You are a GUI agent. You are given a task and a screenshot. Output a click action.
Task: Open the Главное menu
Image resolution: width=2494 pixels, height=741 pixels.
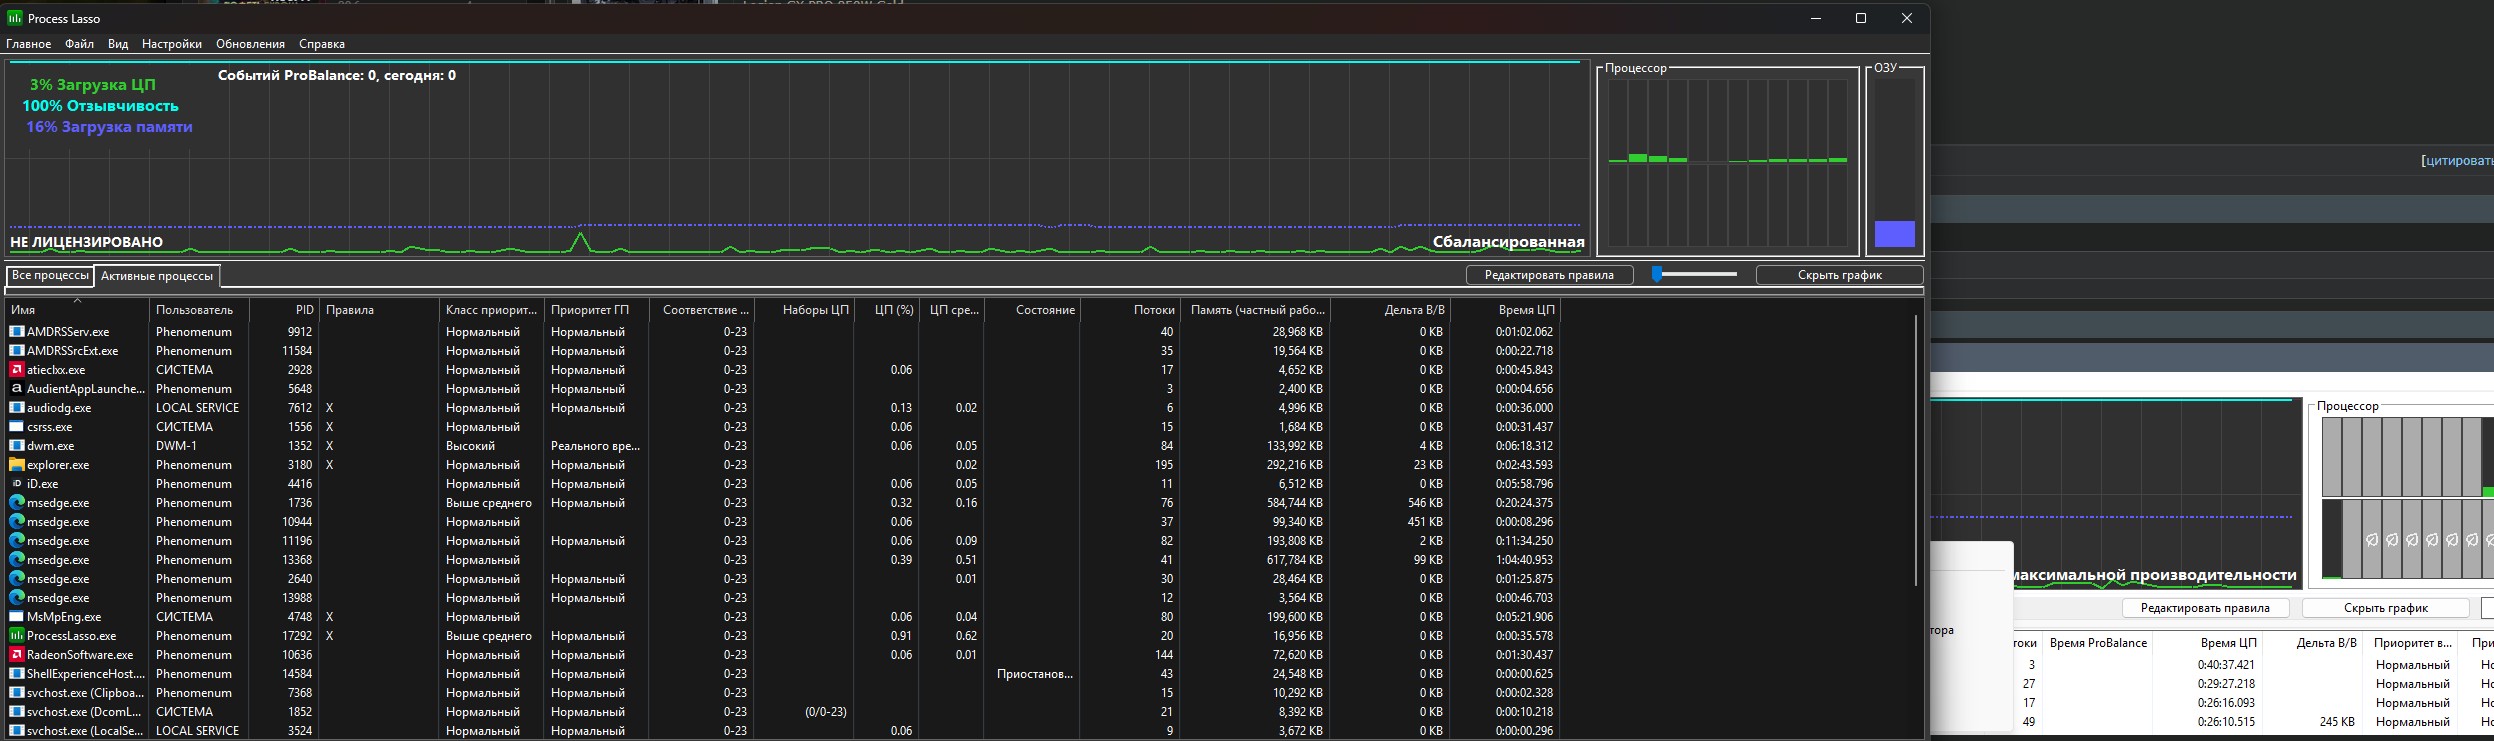tap(29, 44)
